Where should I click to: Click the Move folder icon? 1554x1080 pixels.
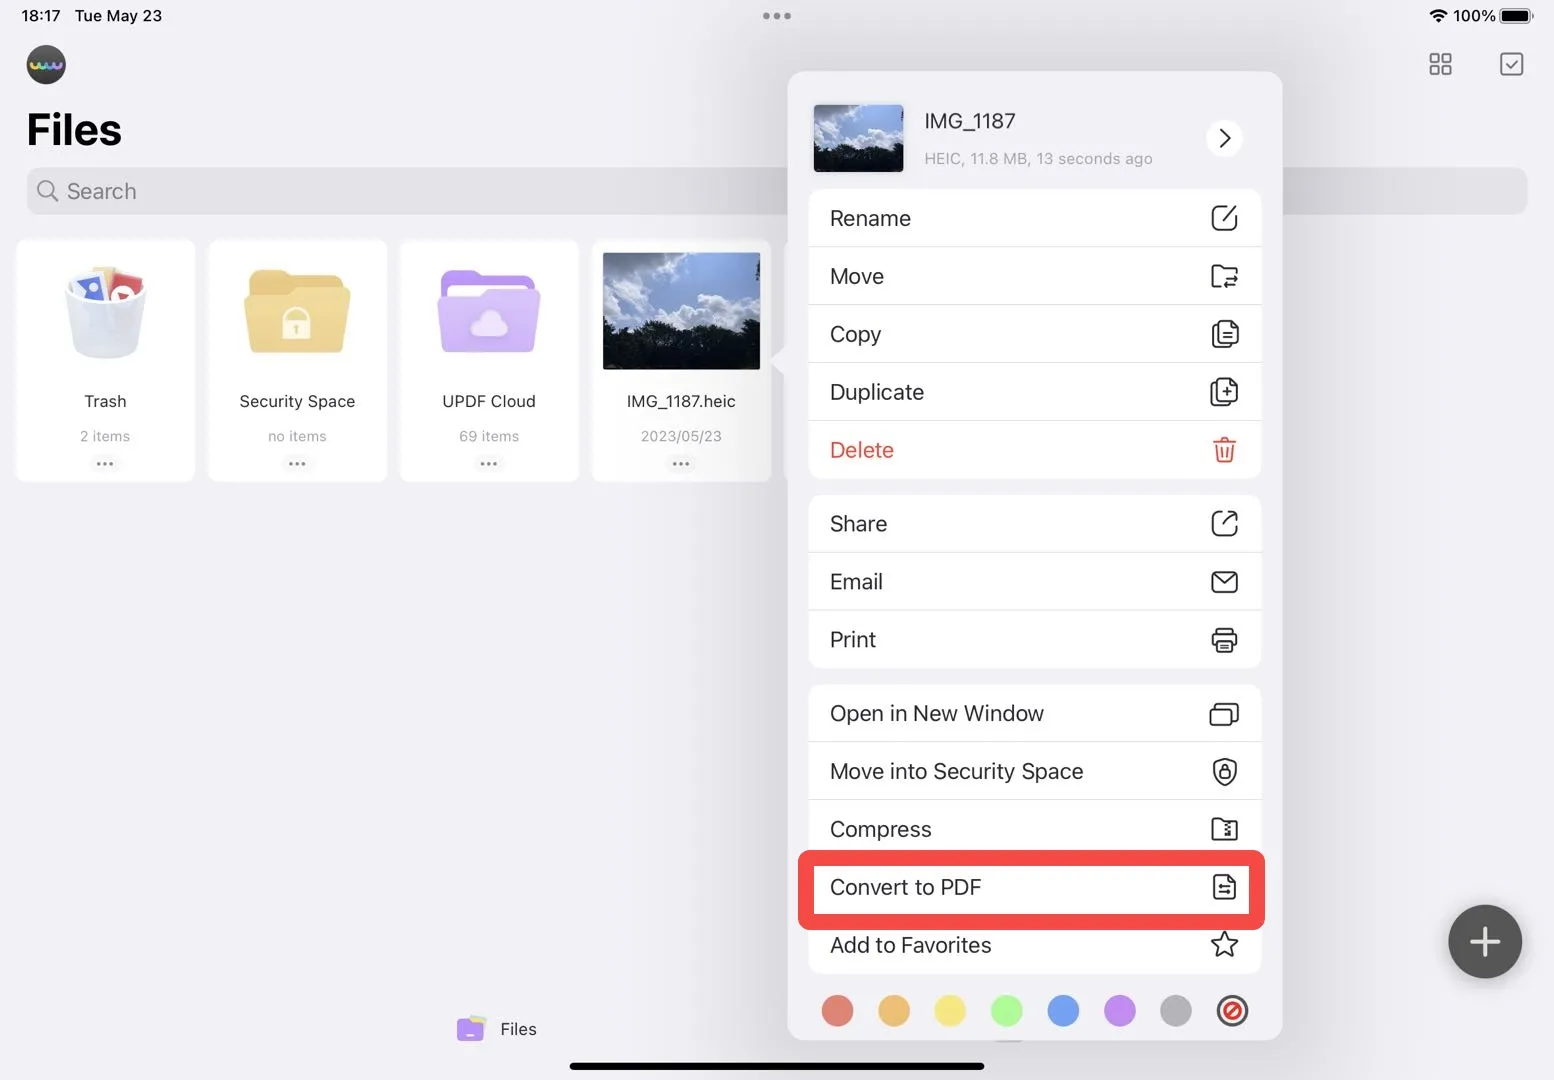click(x=1224, y=276)
